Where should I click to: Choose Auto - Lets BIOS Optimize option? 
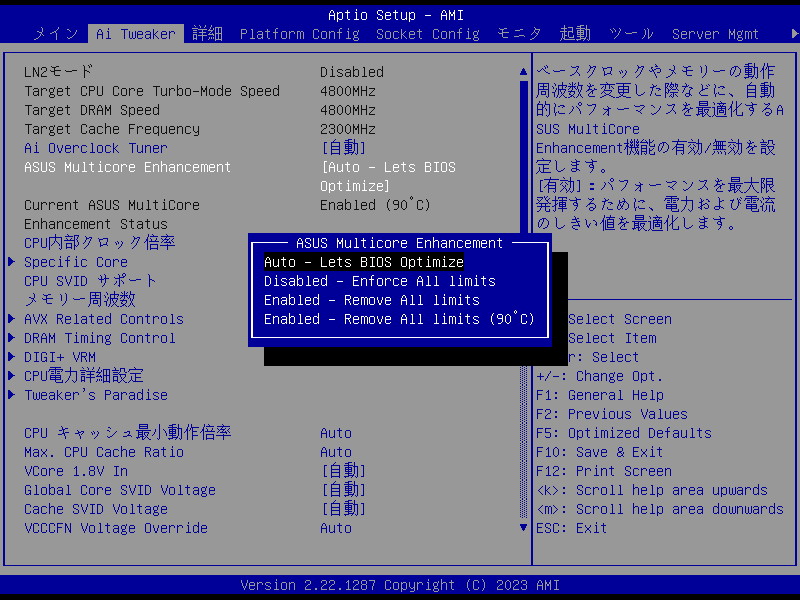point(364,262)
